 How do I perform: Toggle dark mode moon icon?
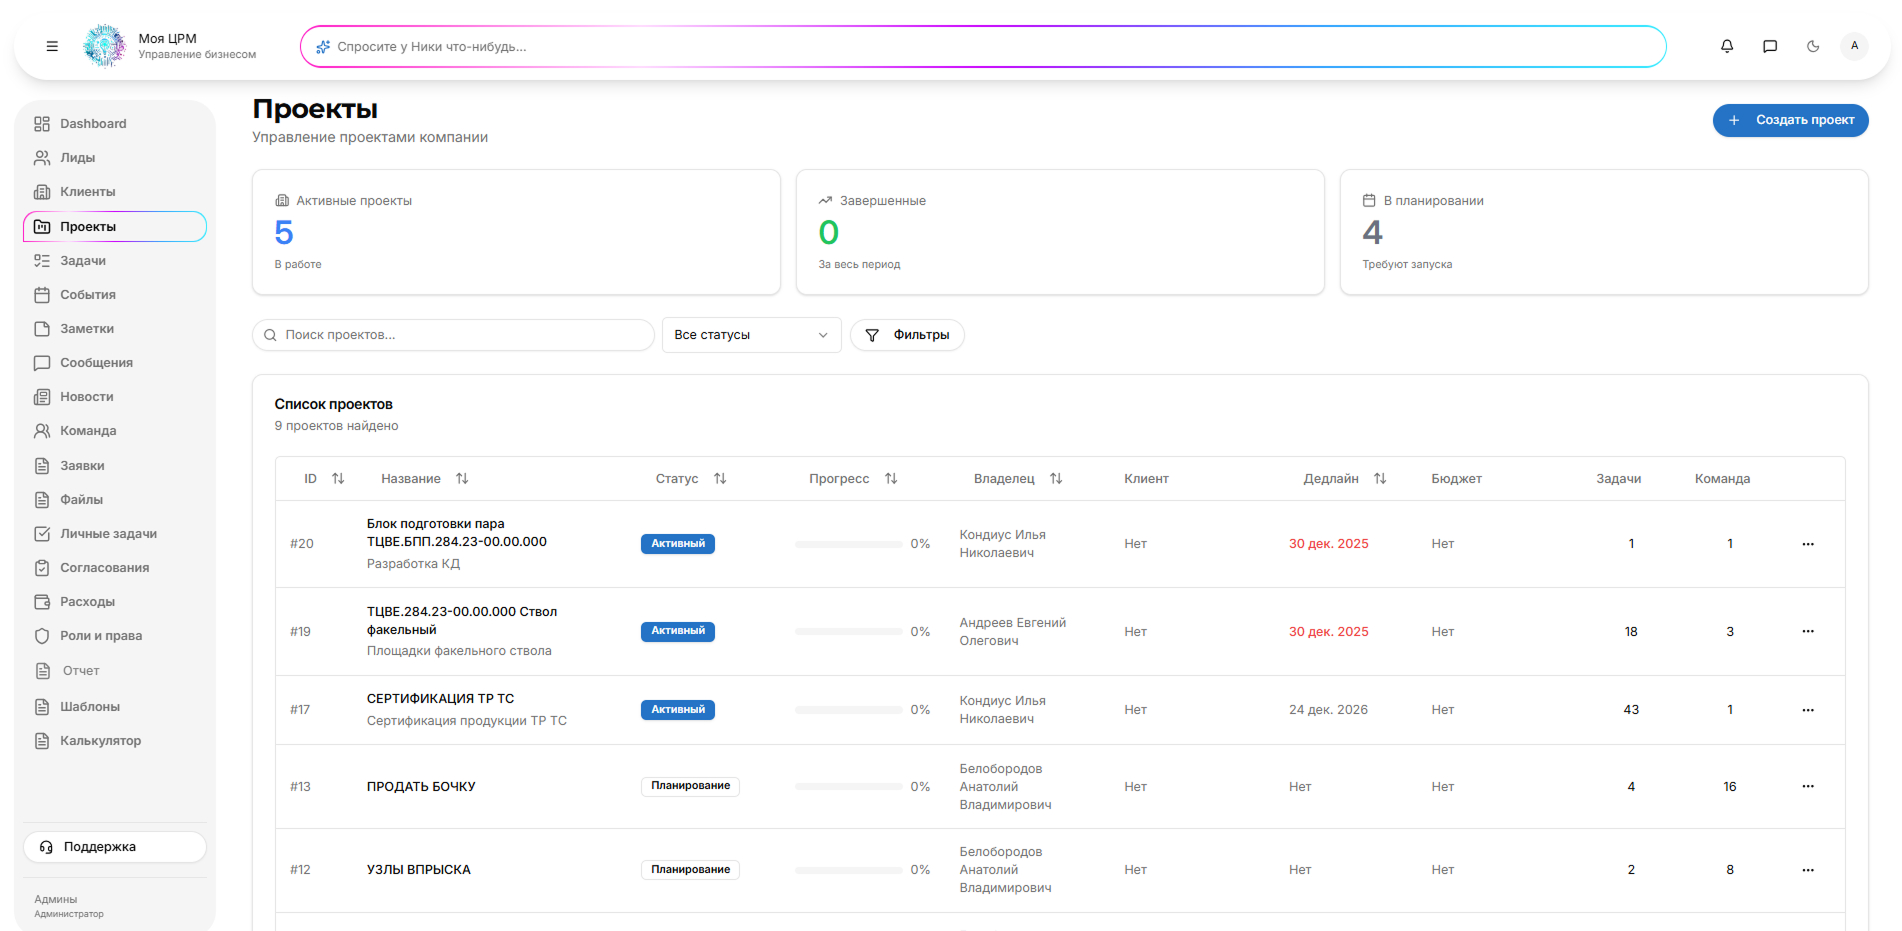pyautogui.click(x=1812, y=46)
